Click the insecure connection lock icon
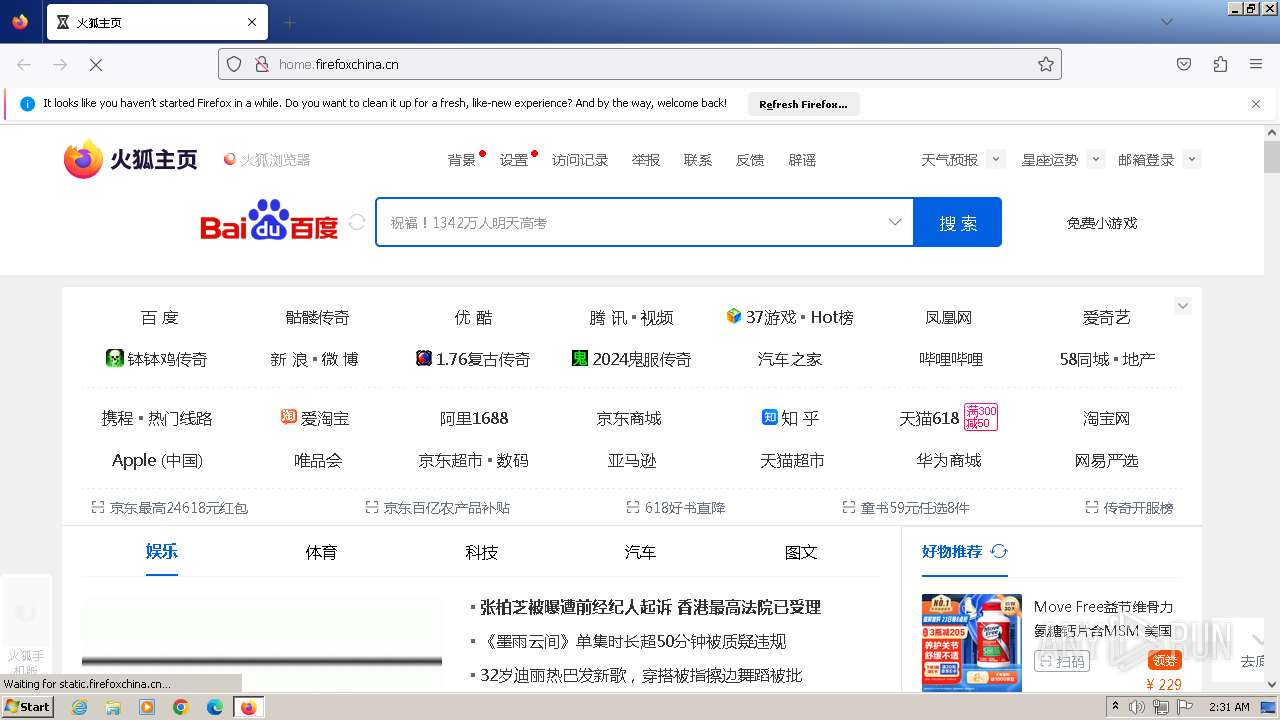The width and height of the screenshot is (1280, 720). (x=262, y=64)
